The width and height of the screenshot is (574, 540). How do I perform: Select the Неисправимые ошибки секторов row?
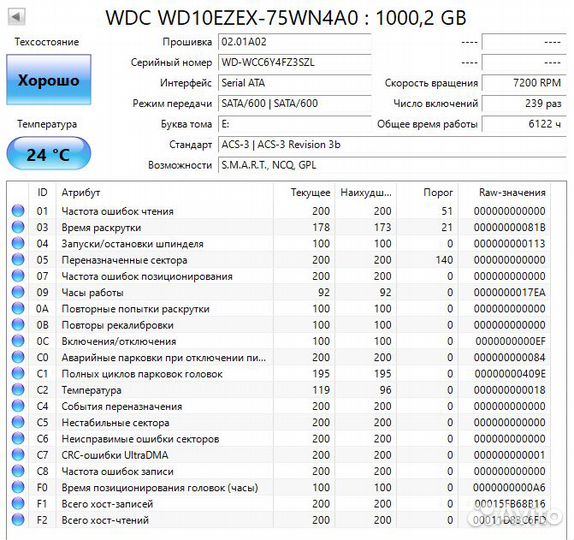point(279,438)
